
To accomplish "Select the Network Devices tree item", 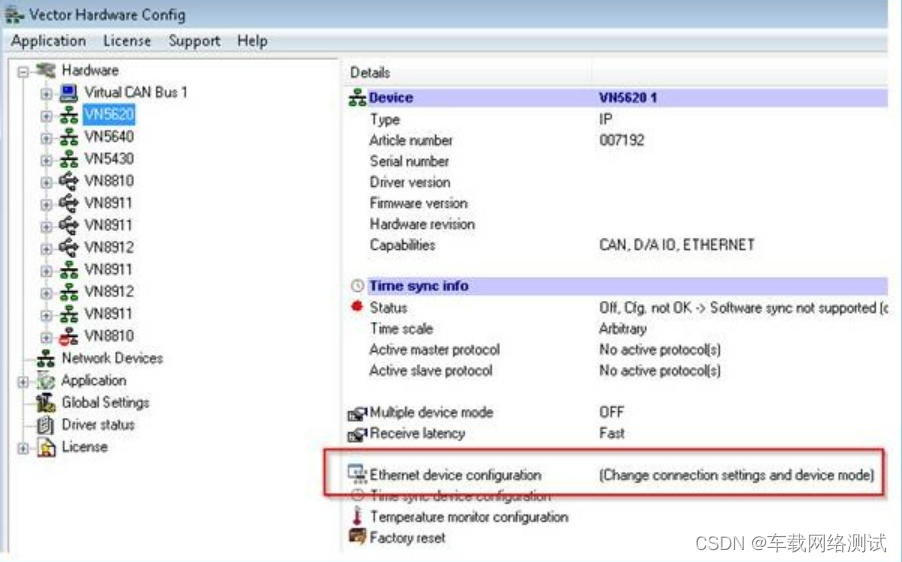I will 112,358.
